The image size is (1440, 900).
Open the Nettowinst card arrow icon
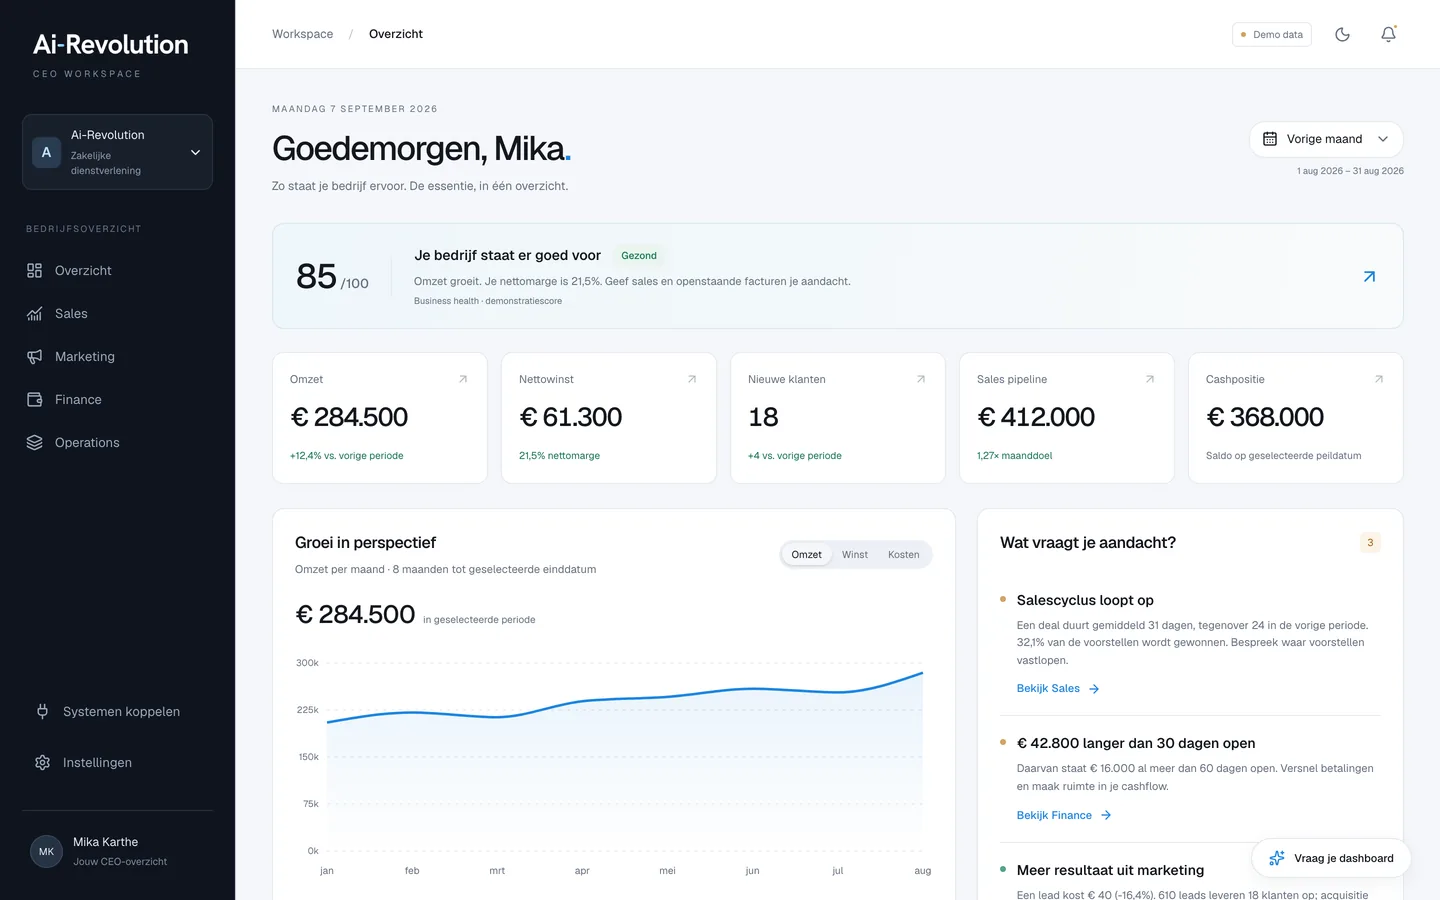click(692, 379)
